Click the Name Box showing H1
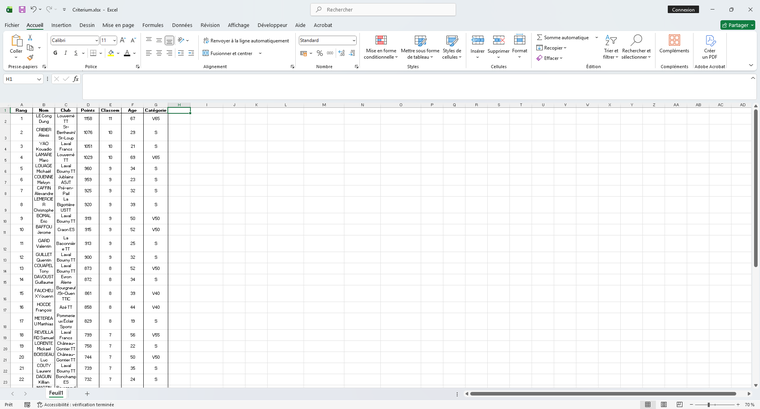760x409 pixels. tap(20, 79)
